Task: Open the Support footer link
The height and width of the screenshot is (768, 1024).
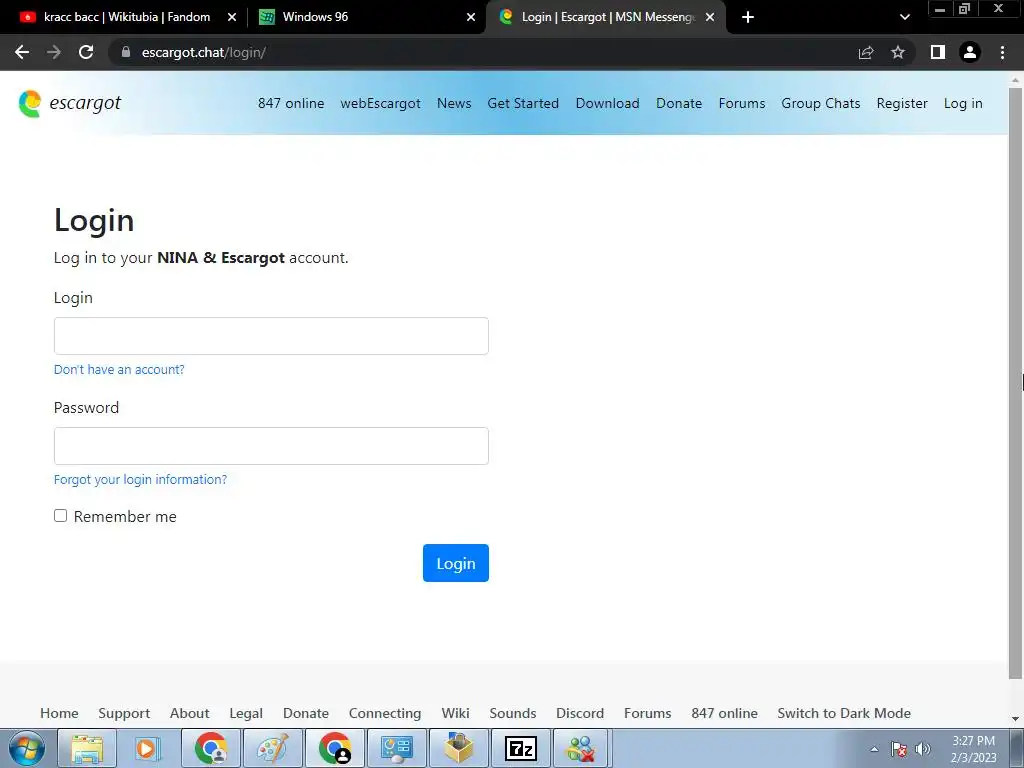Action: tap(124, 713)
